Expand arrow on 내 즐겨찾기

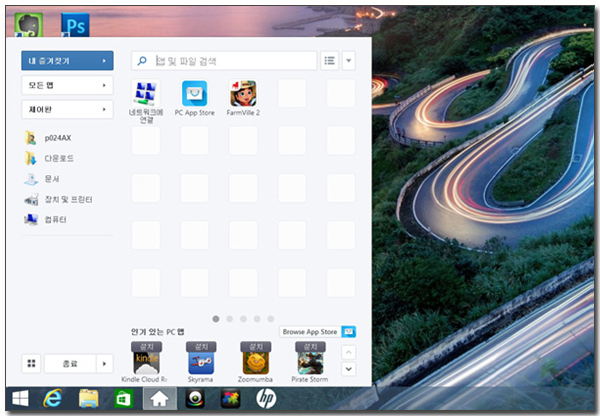point(104,61)
